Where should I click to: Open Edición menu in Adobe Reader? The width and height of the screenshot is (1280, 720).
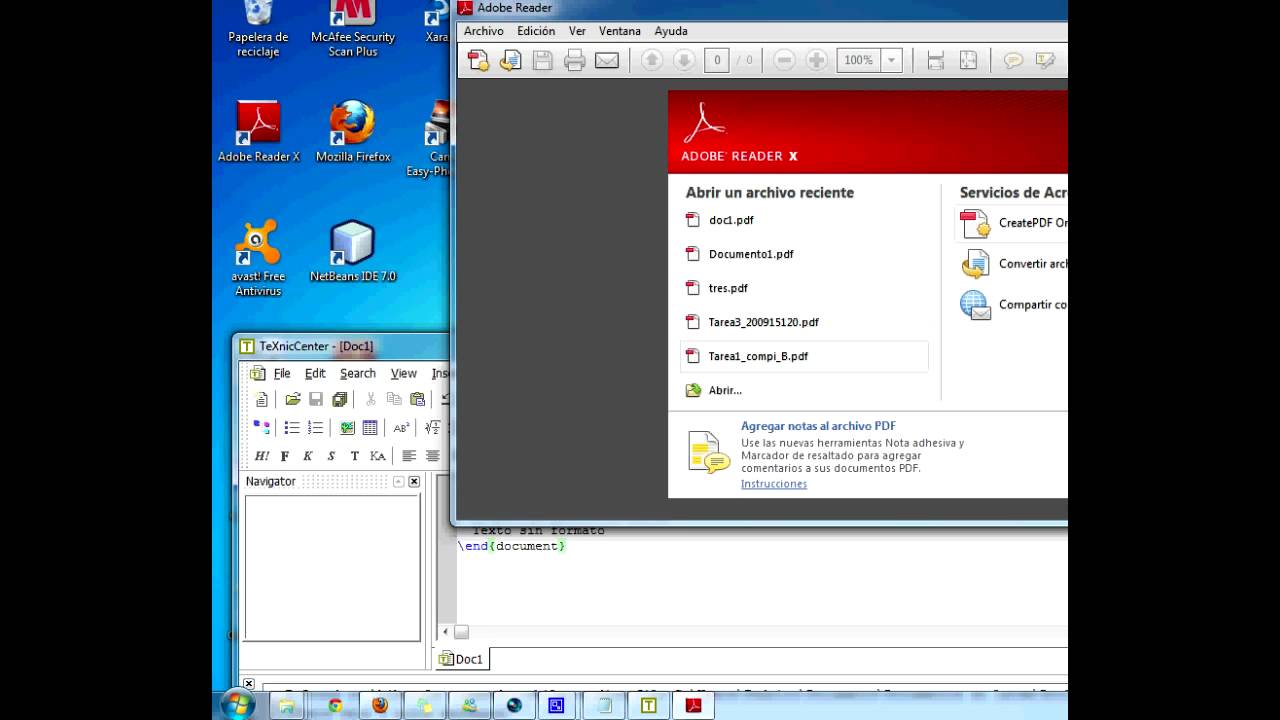click(x=536, y=31)
